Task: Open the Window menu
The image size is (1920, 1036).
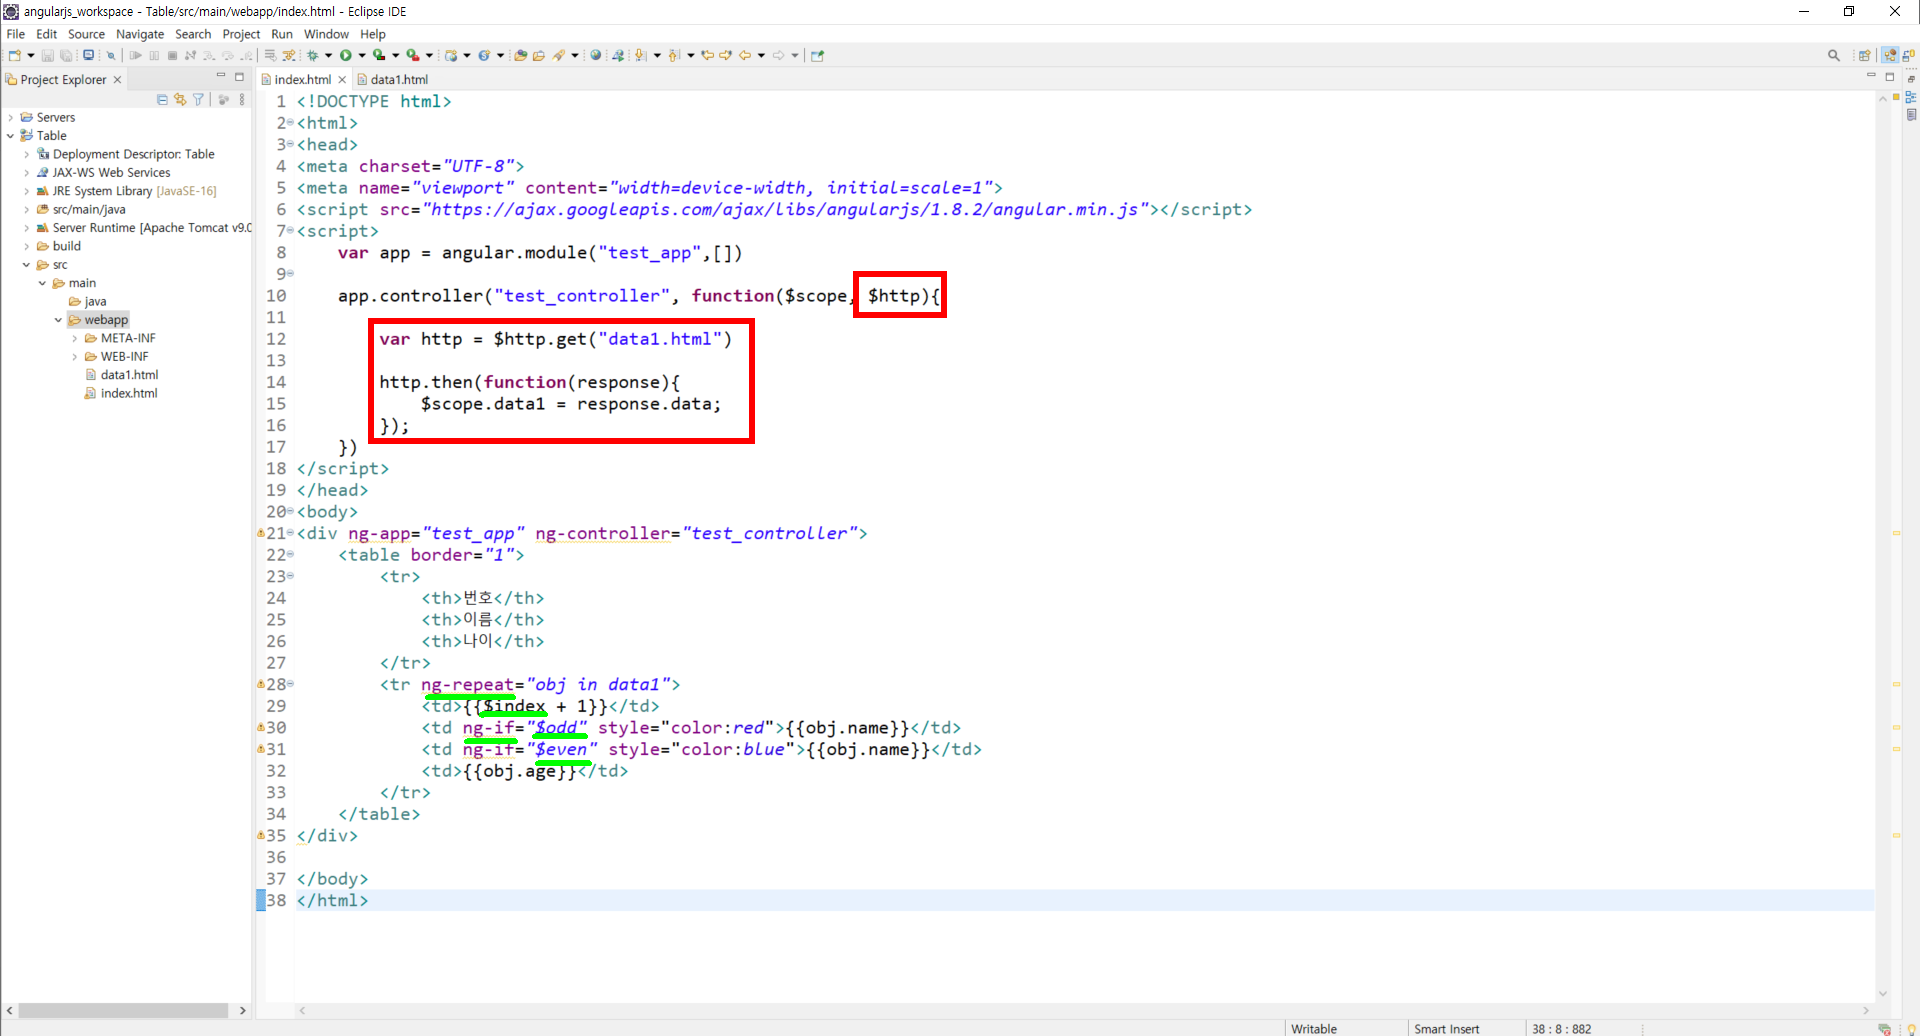Action: (x=326, y=34)
